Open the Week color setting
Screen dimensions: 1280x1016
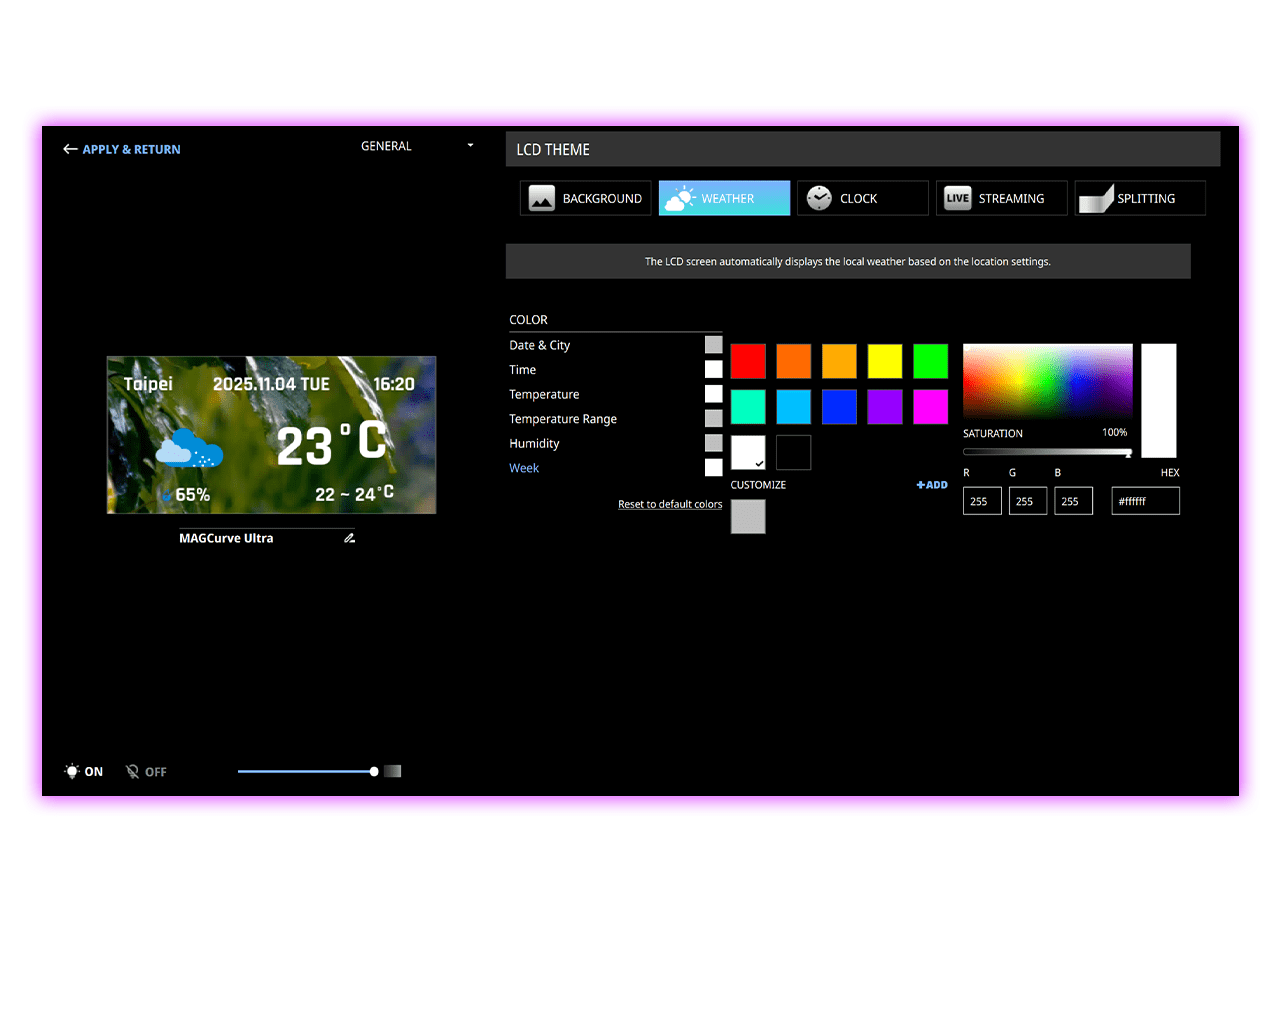[x=524, y=468]
